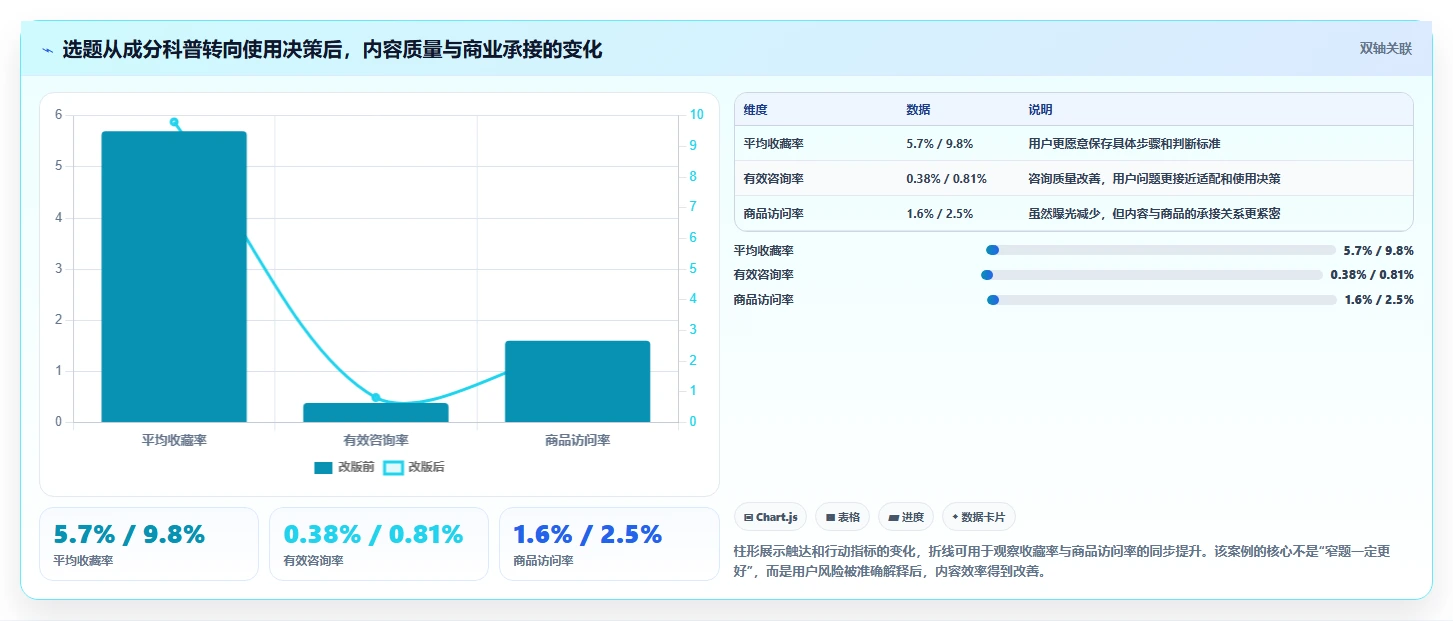The width and height of the screenshot is (1453, 621).
Task: Click 5.7% / 9.8% value beside progress bar
Action: [x=1379, y=251]
